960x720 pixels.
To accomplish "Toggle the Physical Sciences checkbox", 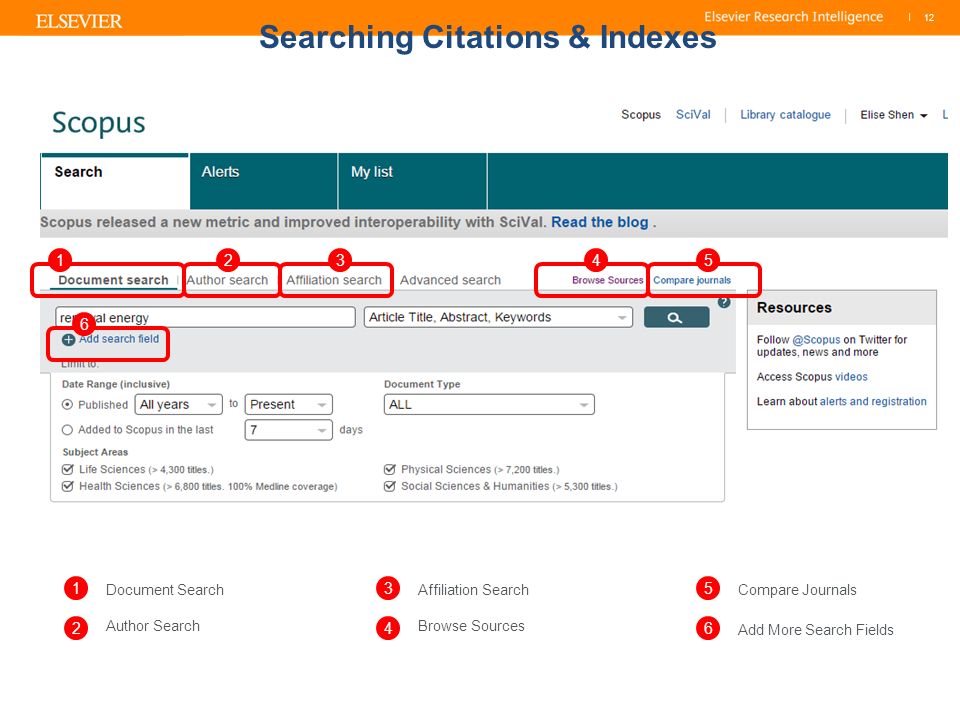I will click(x=389, y=470).
